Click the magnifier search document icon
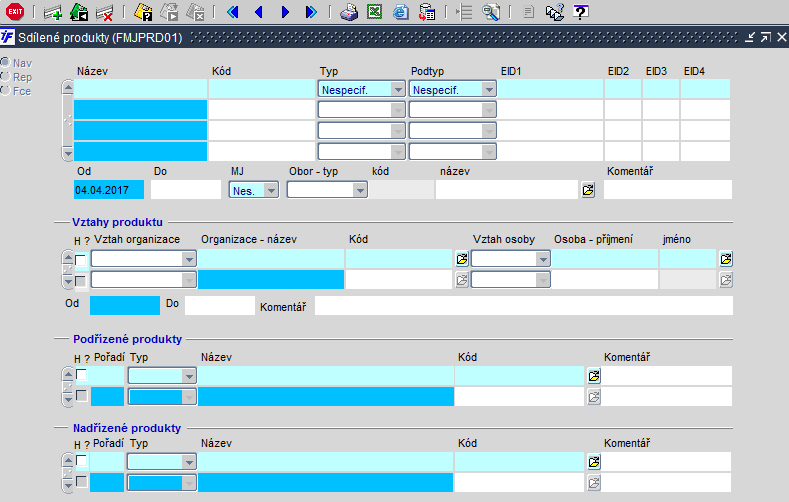 click(491, 12)
